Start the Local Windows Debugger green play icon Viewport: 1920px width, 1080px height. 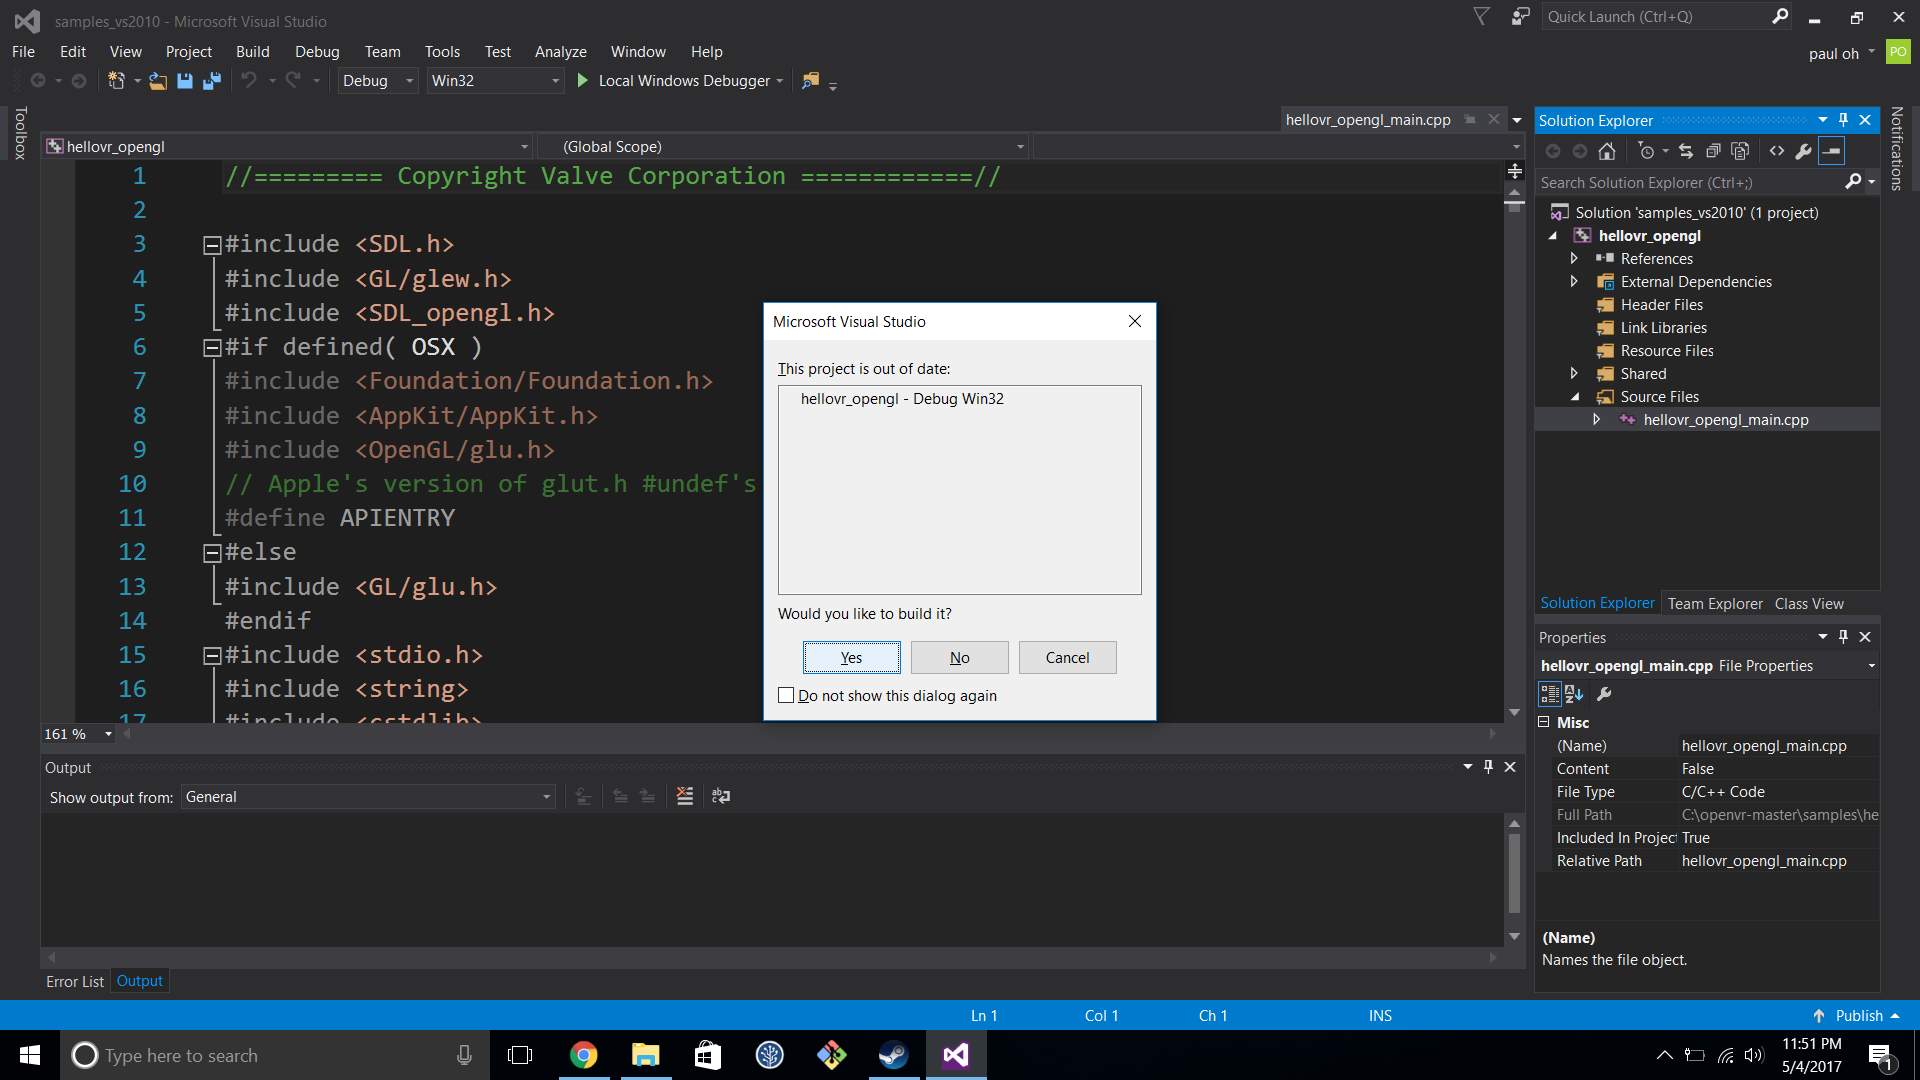point(582,80)
